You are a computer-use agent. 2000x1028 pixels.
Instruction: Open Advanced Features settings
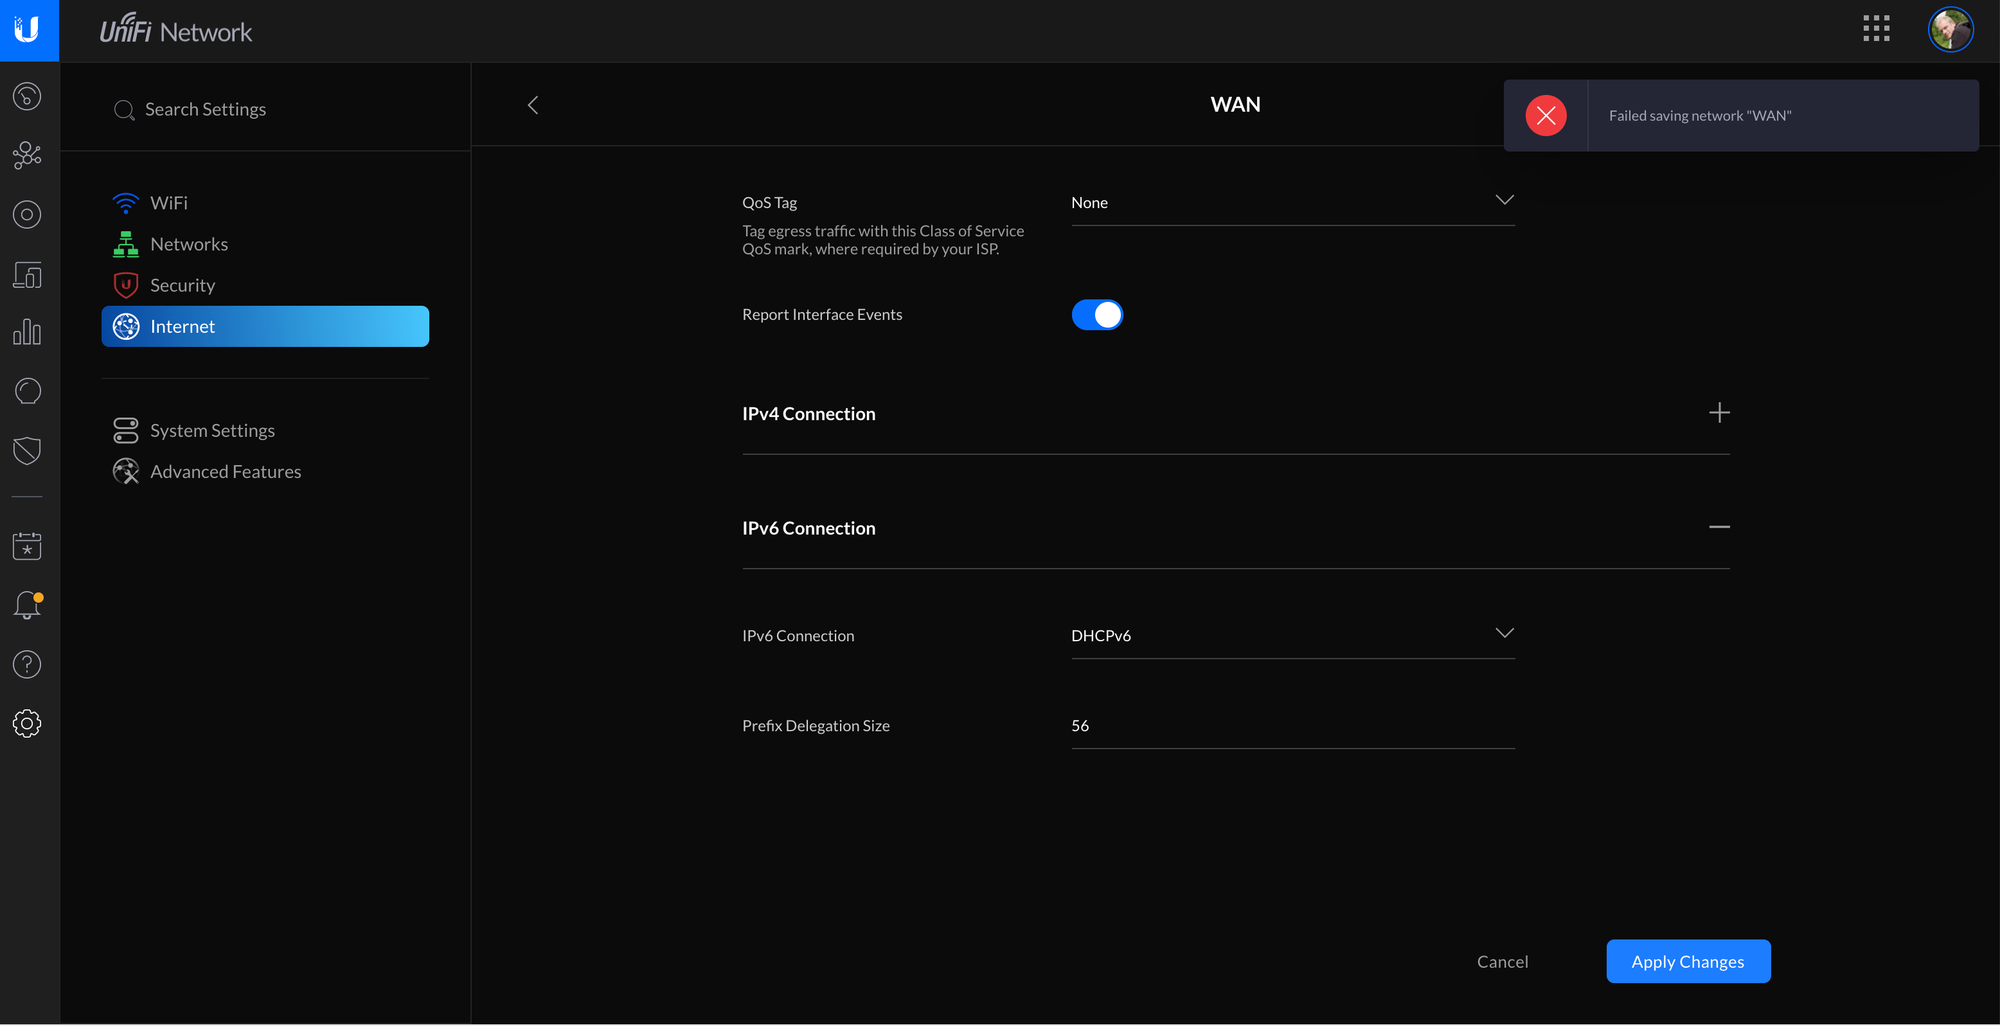coord(225,472)
